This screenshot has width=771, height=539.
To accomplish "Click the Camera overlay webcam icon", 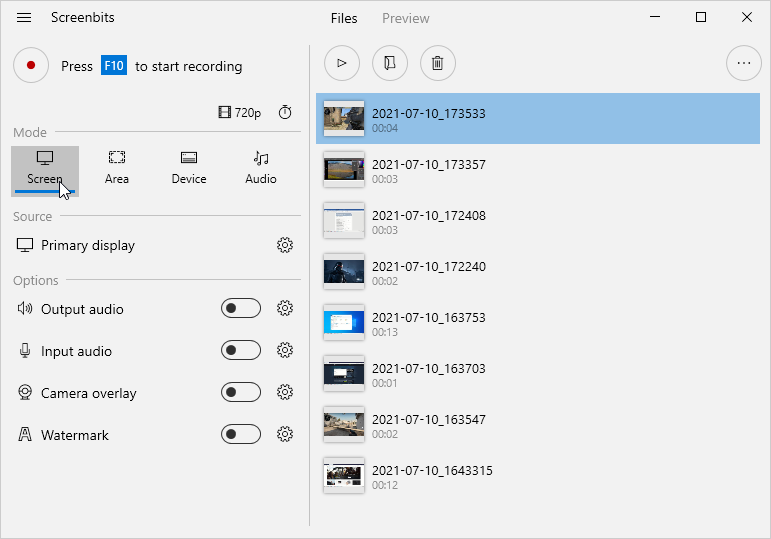I will pyautogui.click(x=25, y=392).
